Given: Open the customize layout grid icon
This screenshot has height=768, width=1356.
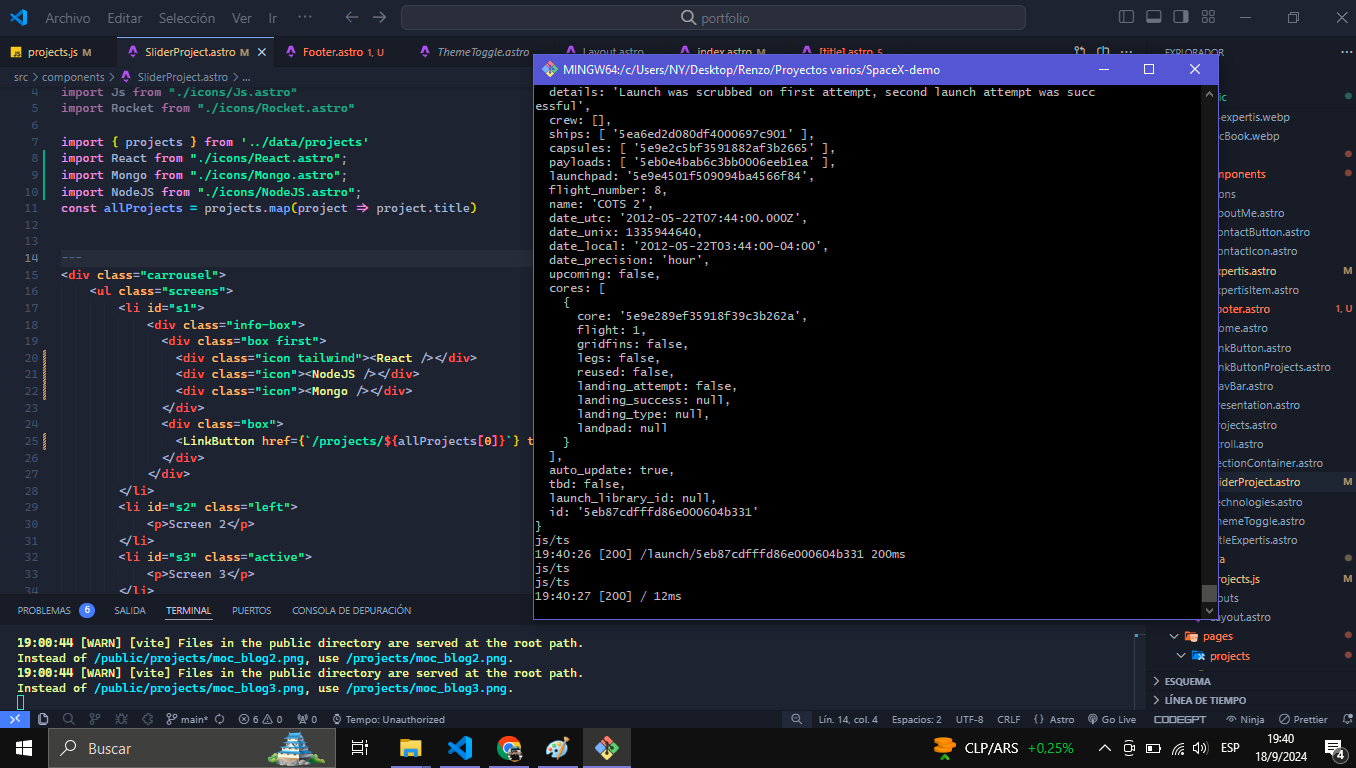Looking at the screenshot, I should [x=1207, y=17].
